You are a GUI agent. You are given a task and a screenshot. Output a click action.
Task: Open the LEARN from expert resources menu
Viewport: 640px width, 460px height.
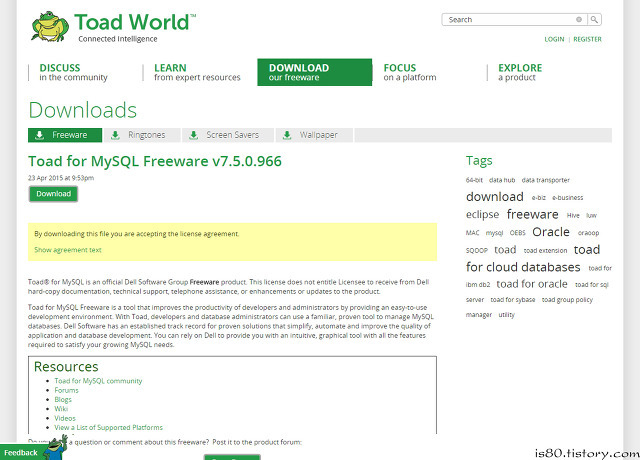197,72
